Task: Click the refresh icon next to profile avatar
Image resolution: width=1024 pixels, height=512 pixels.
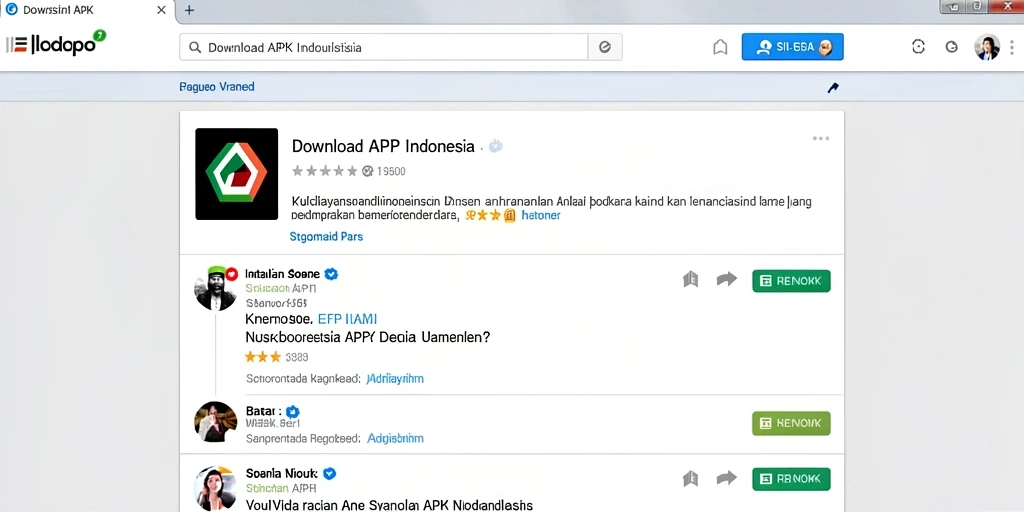Action: (x=952, y=46)
